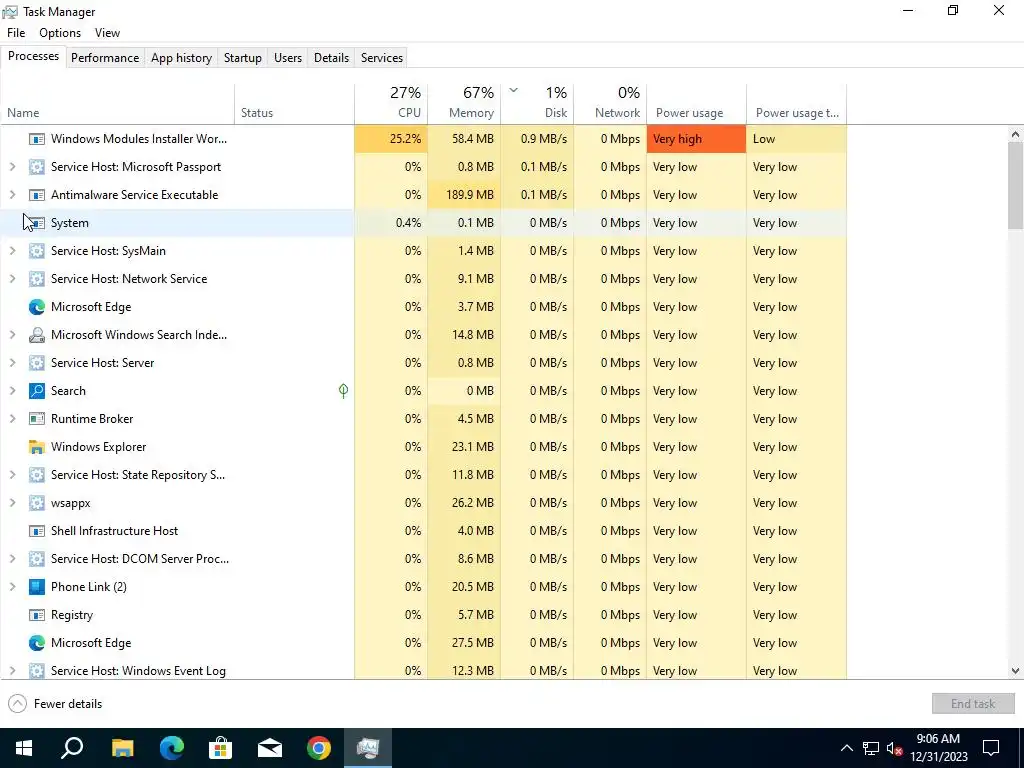Open Windows Start menu

(x=24, y=748)
